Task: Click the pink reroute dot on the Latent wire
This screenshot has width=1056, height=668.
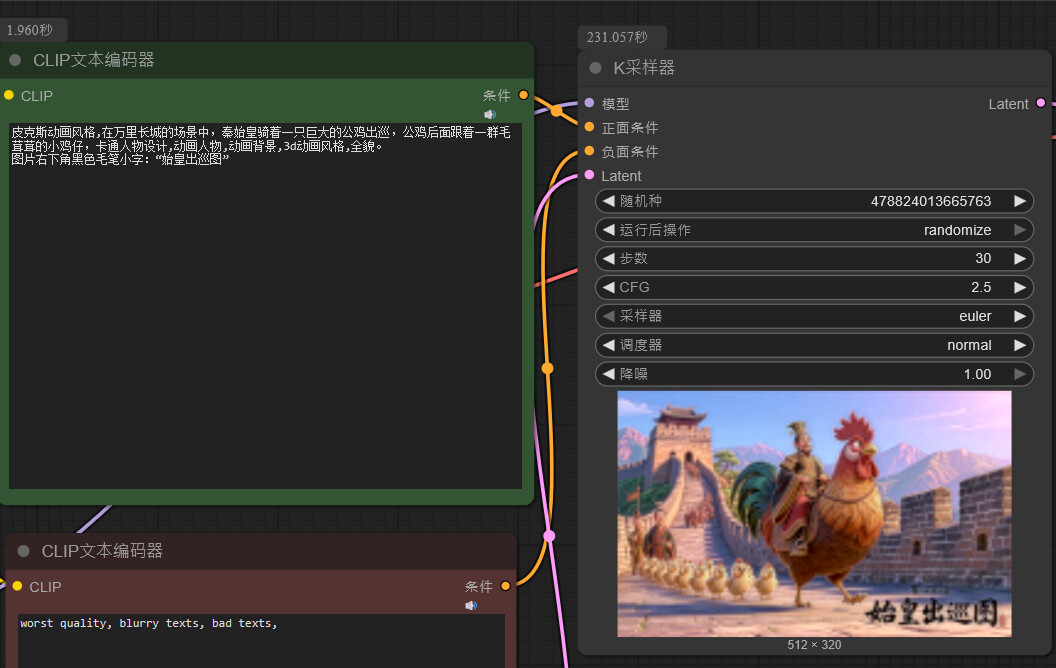Action: [549, 536]
